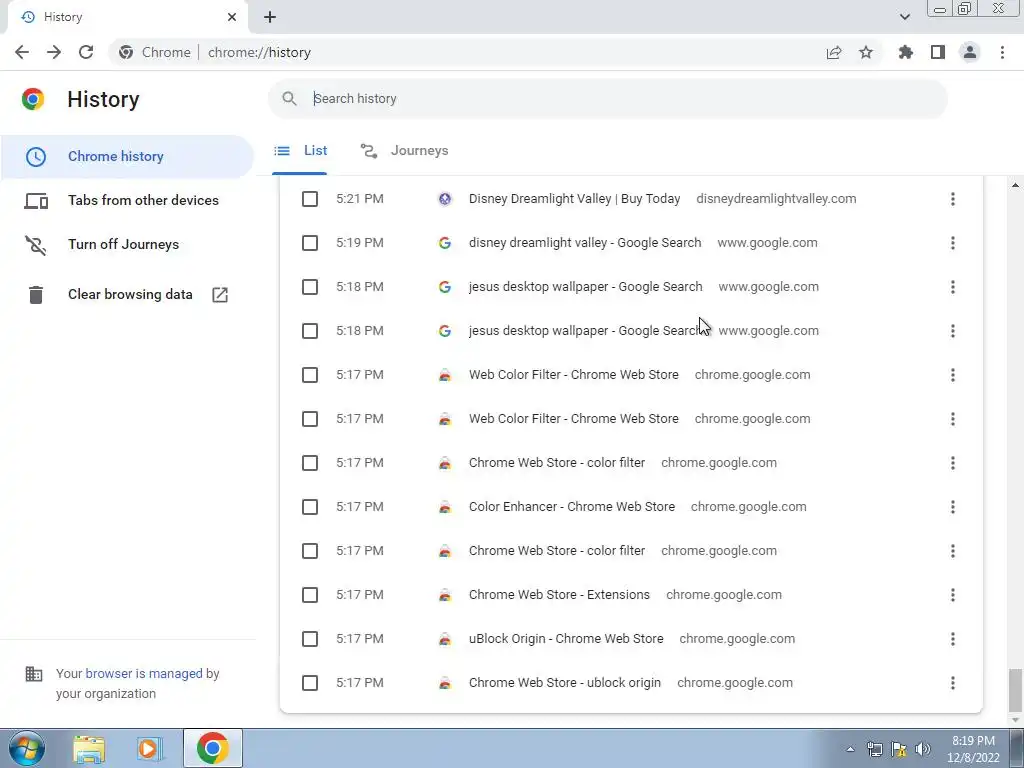Viewport: 1024px width, 768px height.
Task: Open Tabs from other devices
Action: 127,200
